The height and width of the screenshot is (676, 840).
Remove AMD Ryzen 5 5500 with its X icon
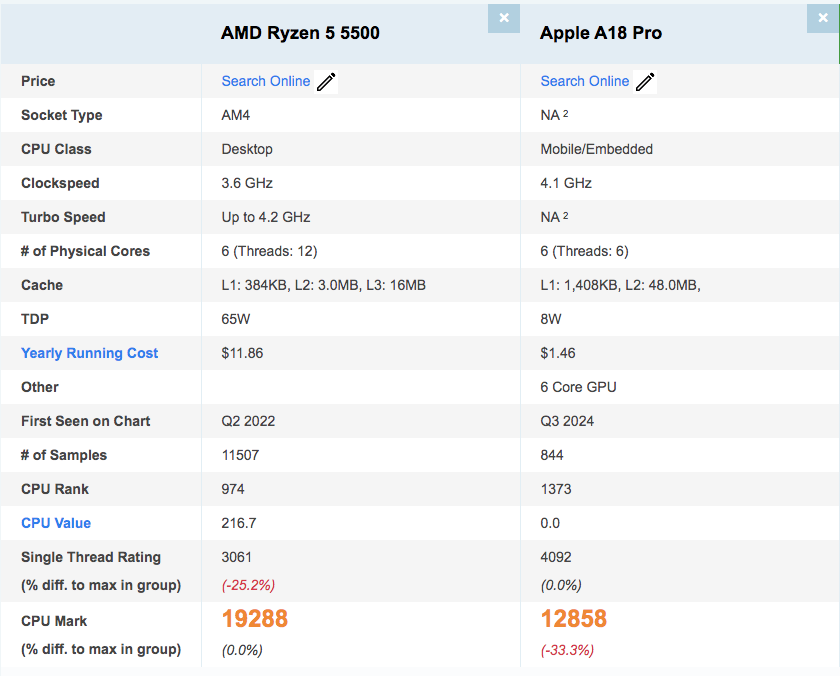504,18
